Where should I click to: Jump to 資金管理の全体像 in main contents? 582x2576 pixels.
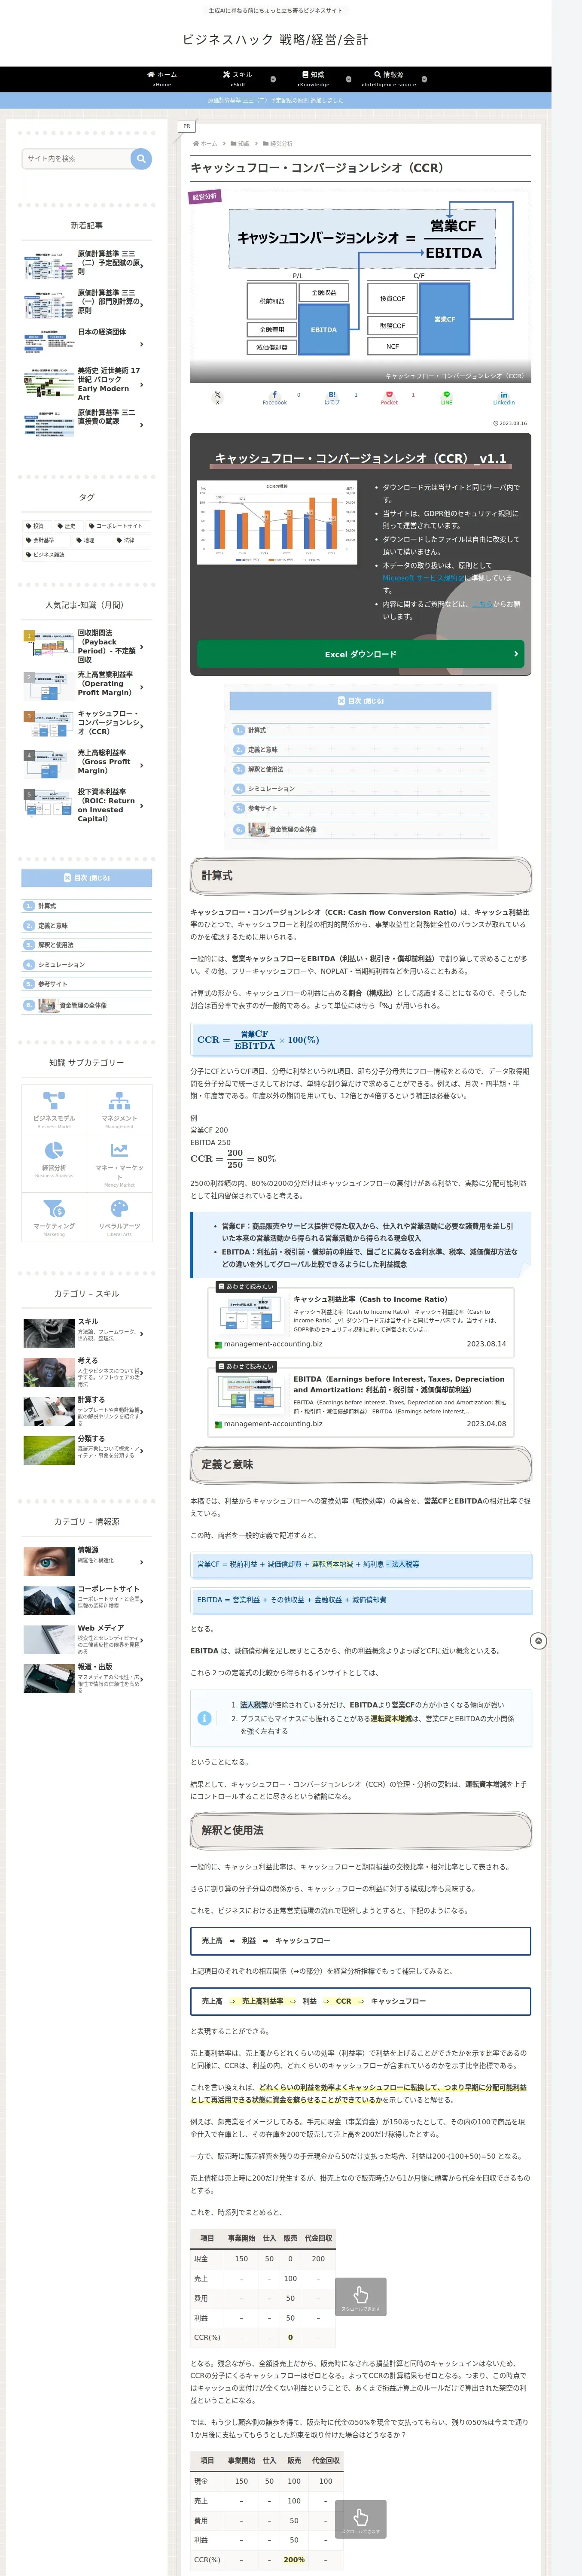pos(292,829)
